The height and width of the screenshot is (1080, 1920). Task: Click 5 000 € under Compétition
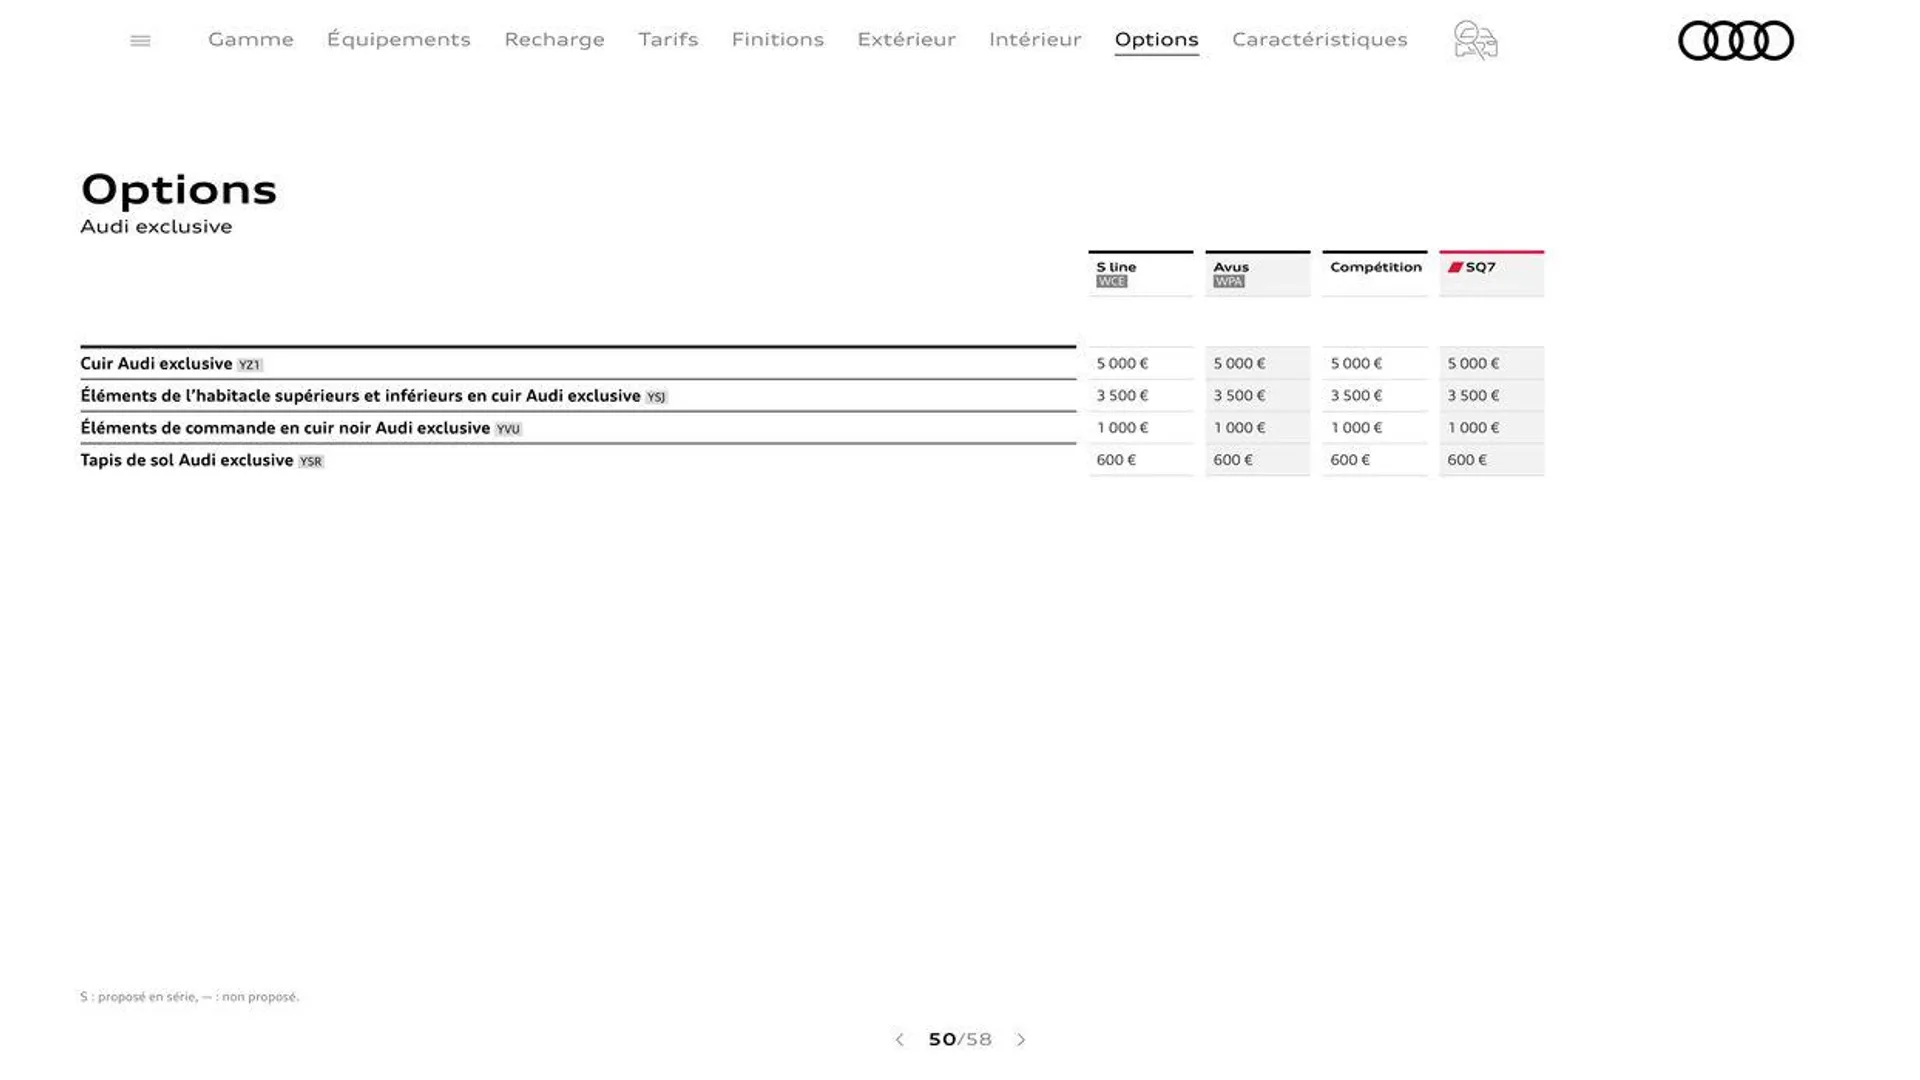(x=1356, y=363)
